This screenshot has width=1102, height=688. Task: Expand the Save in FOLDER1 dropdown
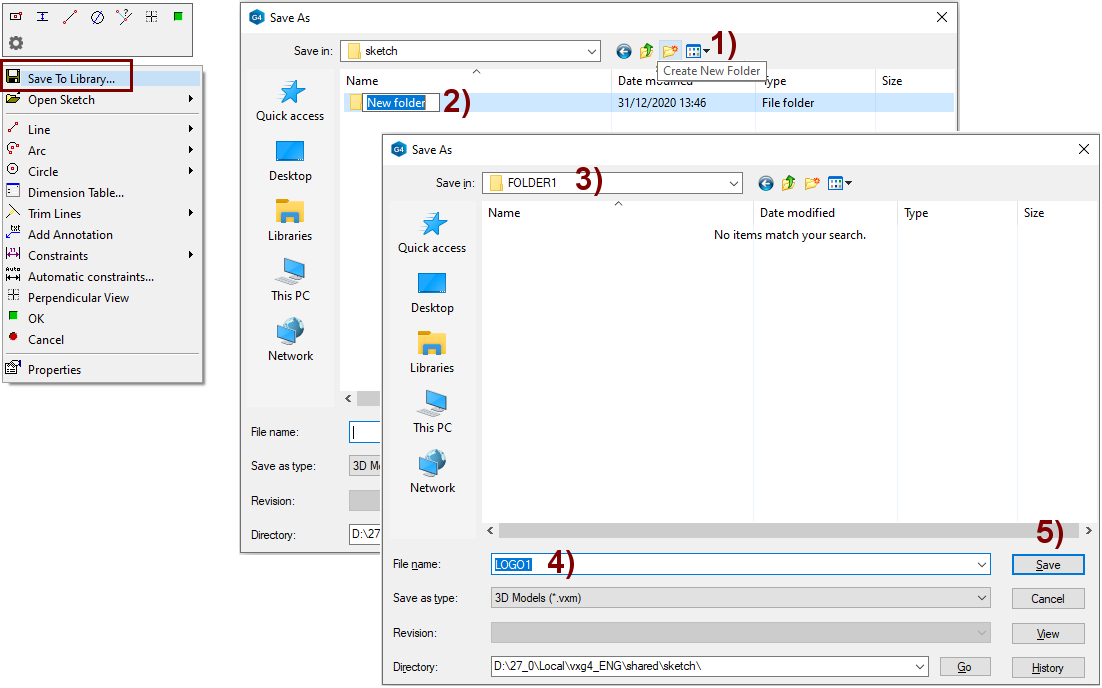[x=734, y=183]
